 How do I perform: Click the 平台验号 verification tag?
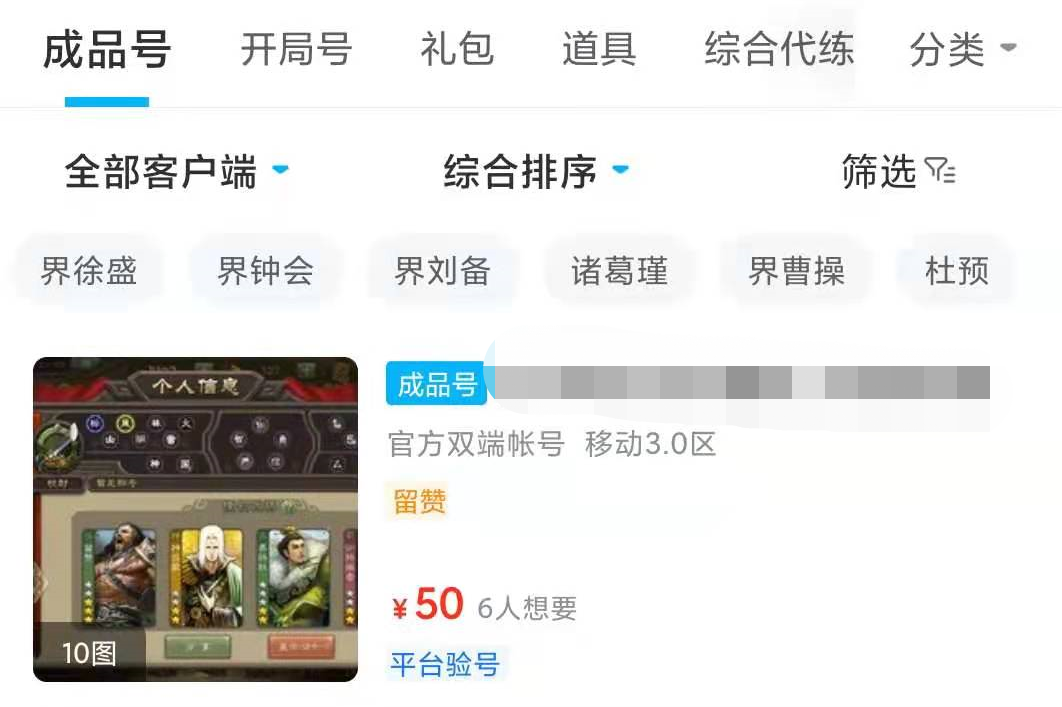tap(445, 664)
